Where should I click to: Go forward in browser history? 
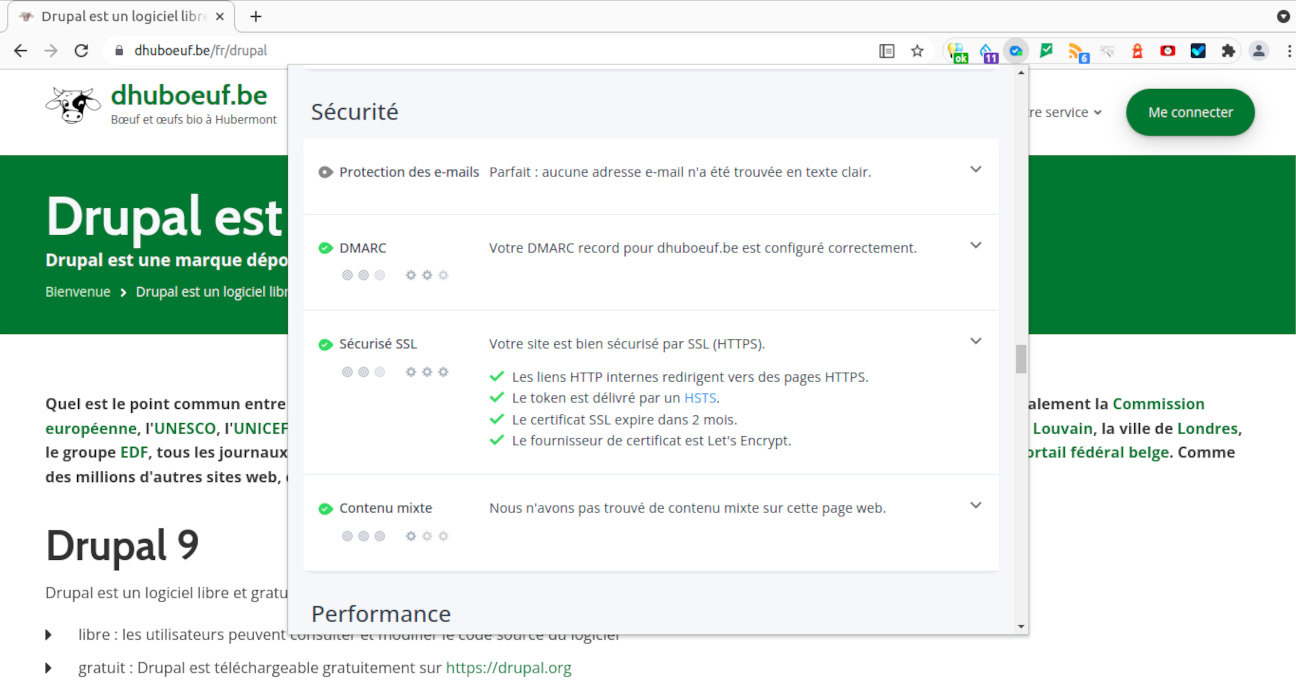[51, 51]
